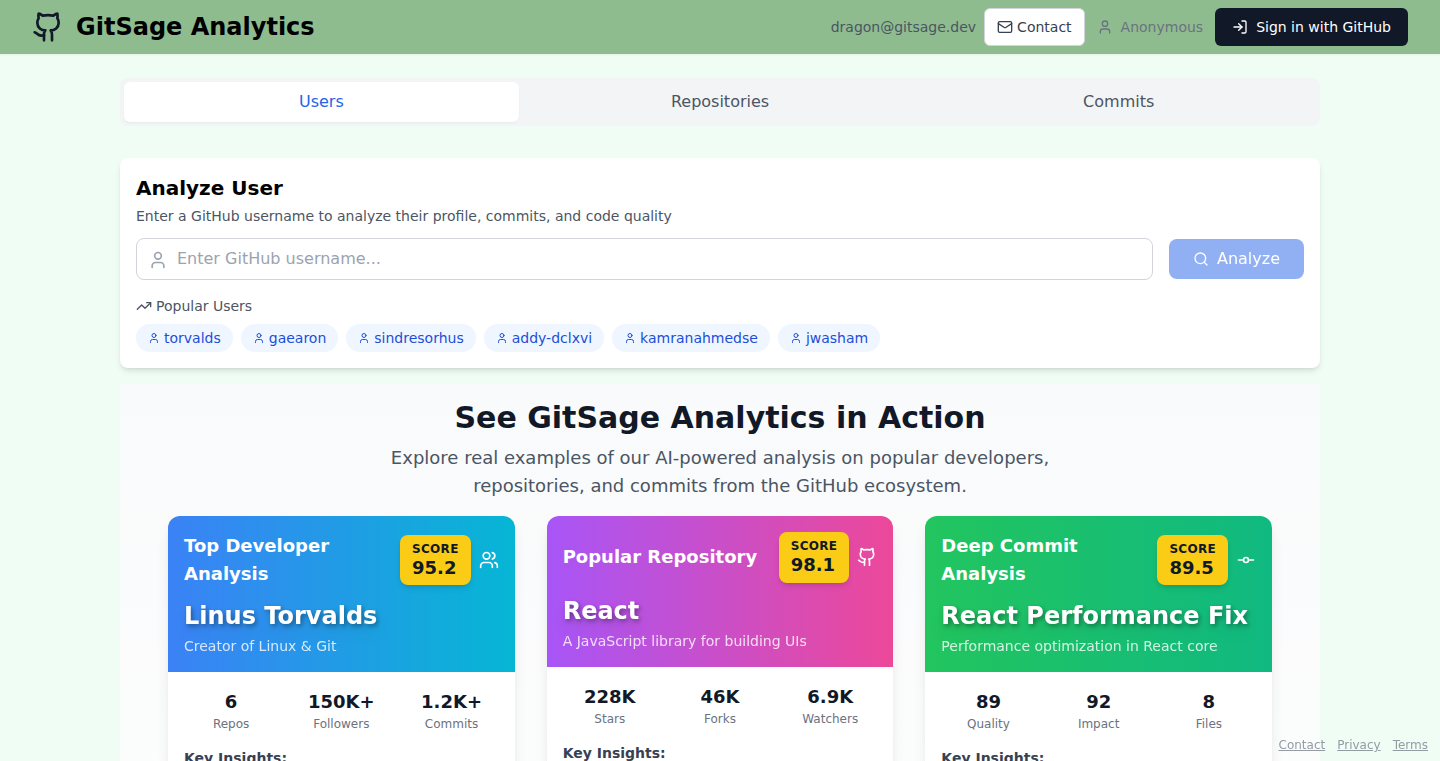Open the Repositories tab
Screen dimensions: 1440x761
pyautogui.click(x=720, y=102)
